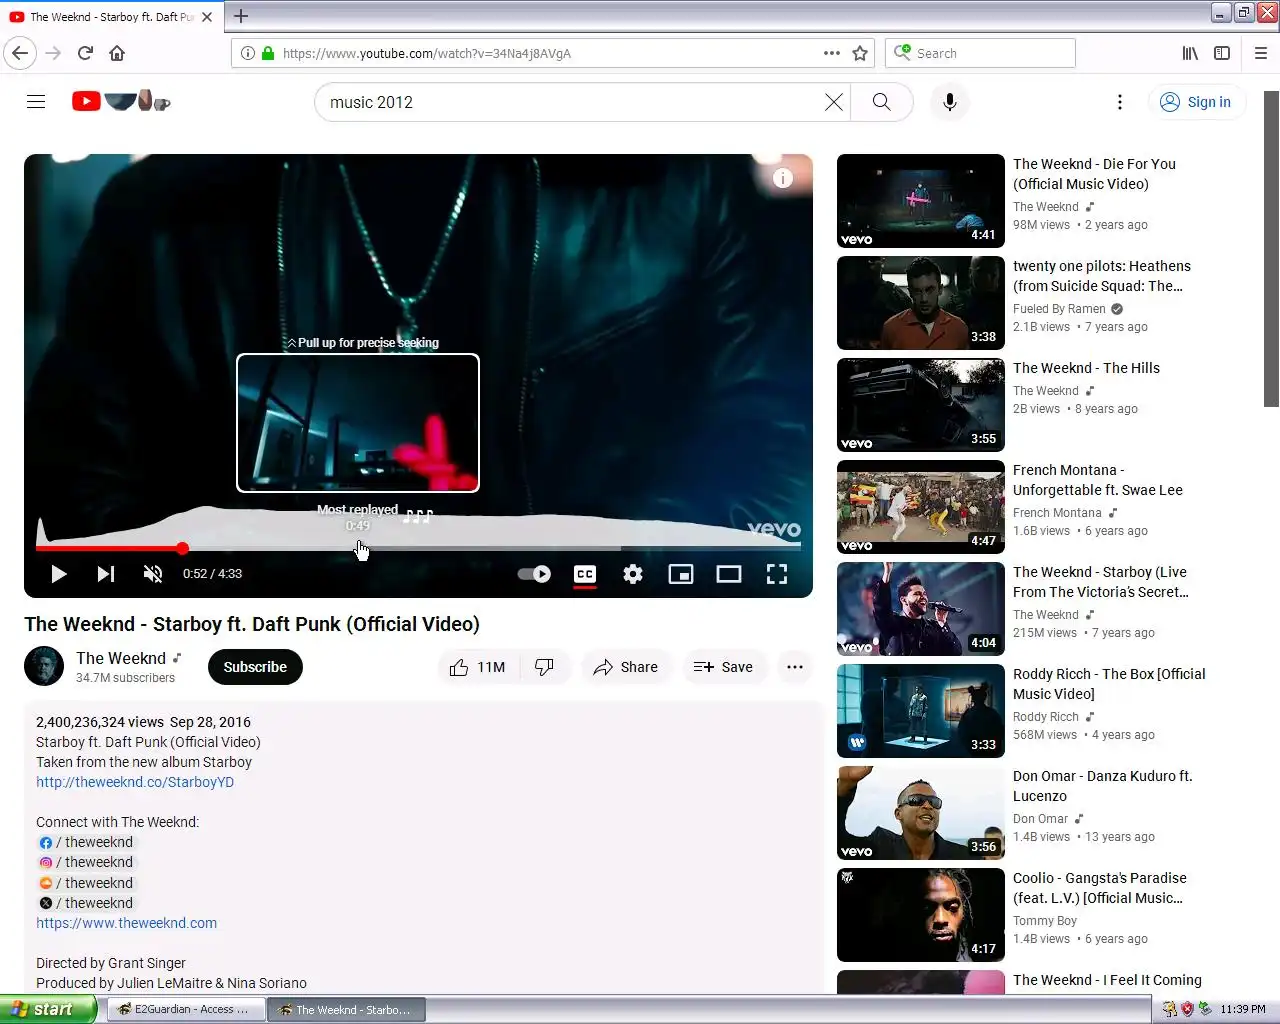Screen dimensions: 1280x1024
Task: Open Fueled By Ramen channel name
Action: (x=1059, y=309)
